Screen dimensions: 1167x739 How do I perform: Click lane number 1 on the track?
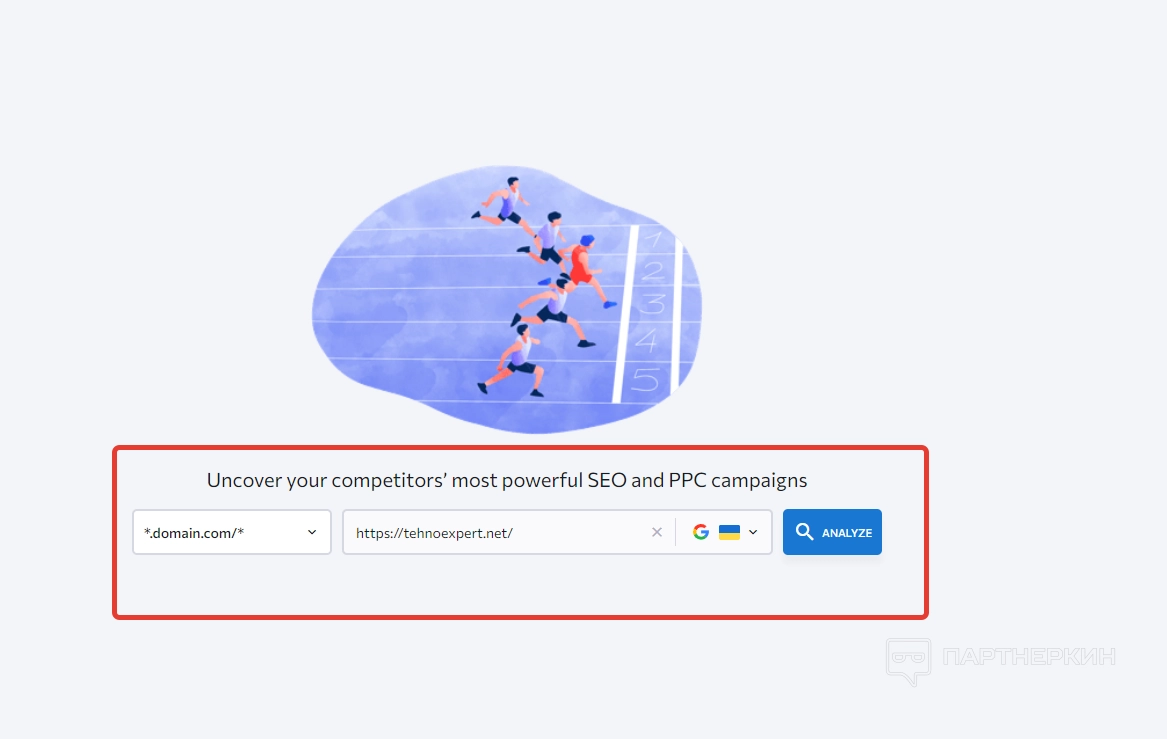pyautogui.click(x=652, y=239)
